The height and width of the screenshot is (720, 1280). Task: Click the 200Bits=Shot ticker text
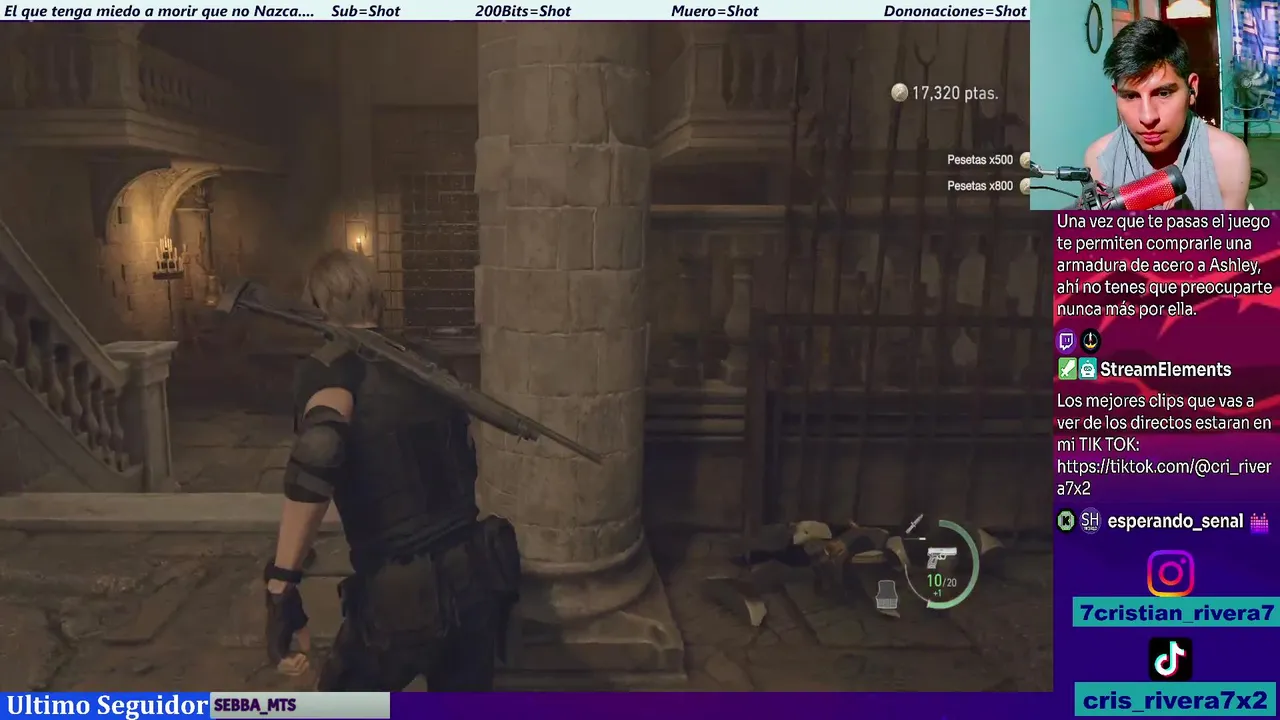523,11
